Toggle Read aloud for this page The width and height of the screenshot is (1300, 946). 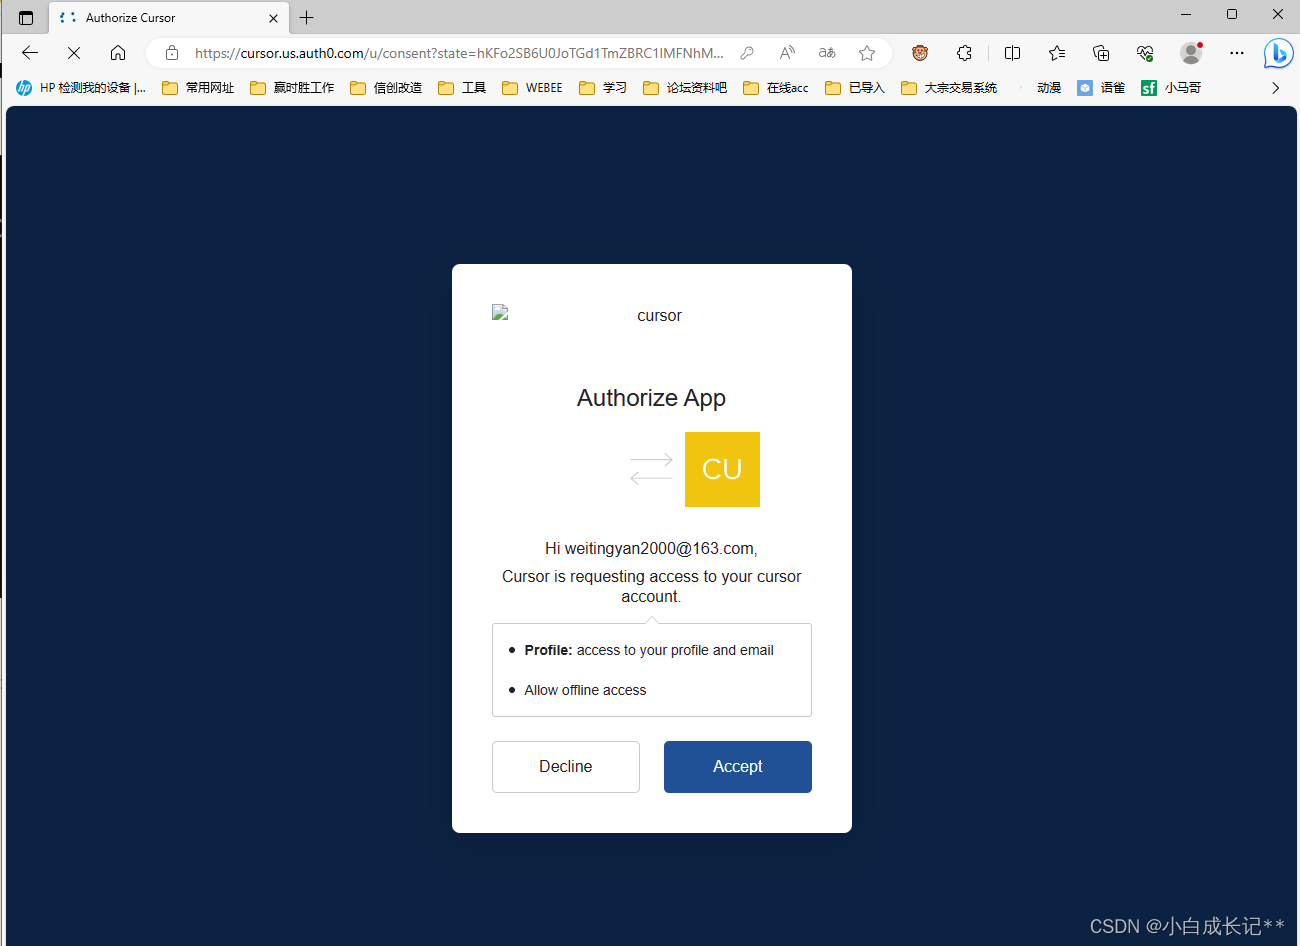pos(786,53)
